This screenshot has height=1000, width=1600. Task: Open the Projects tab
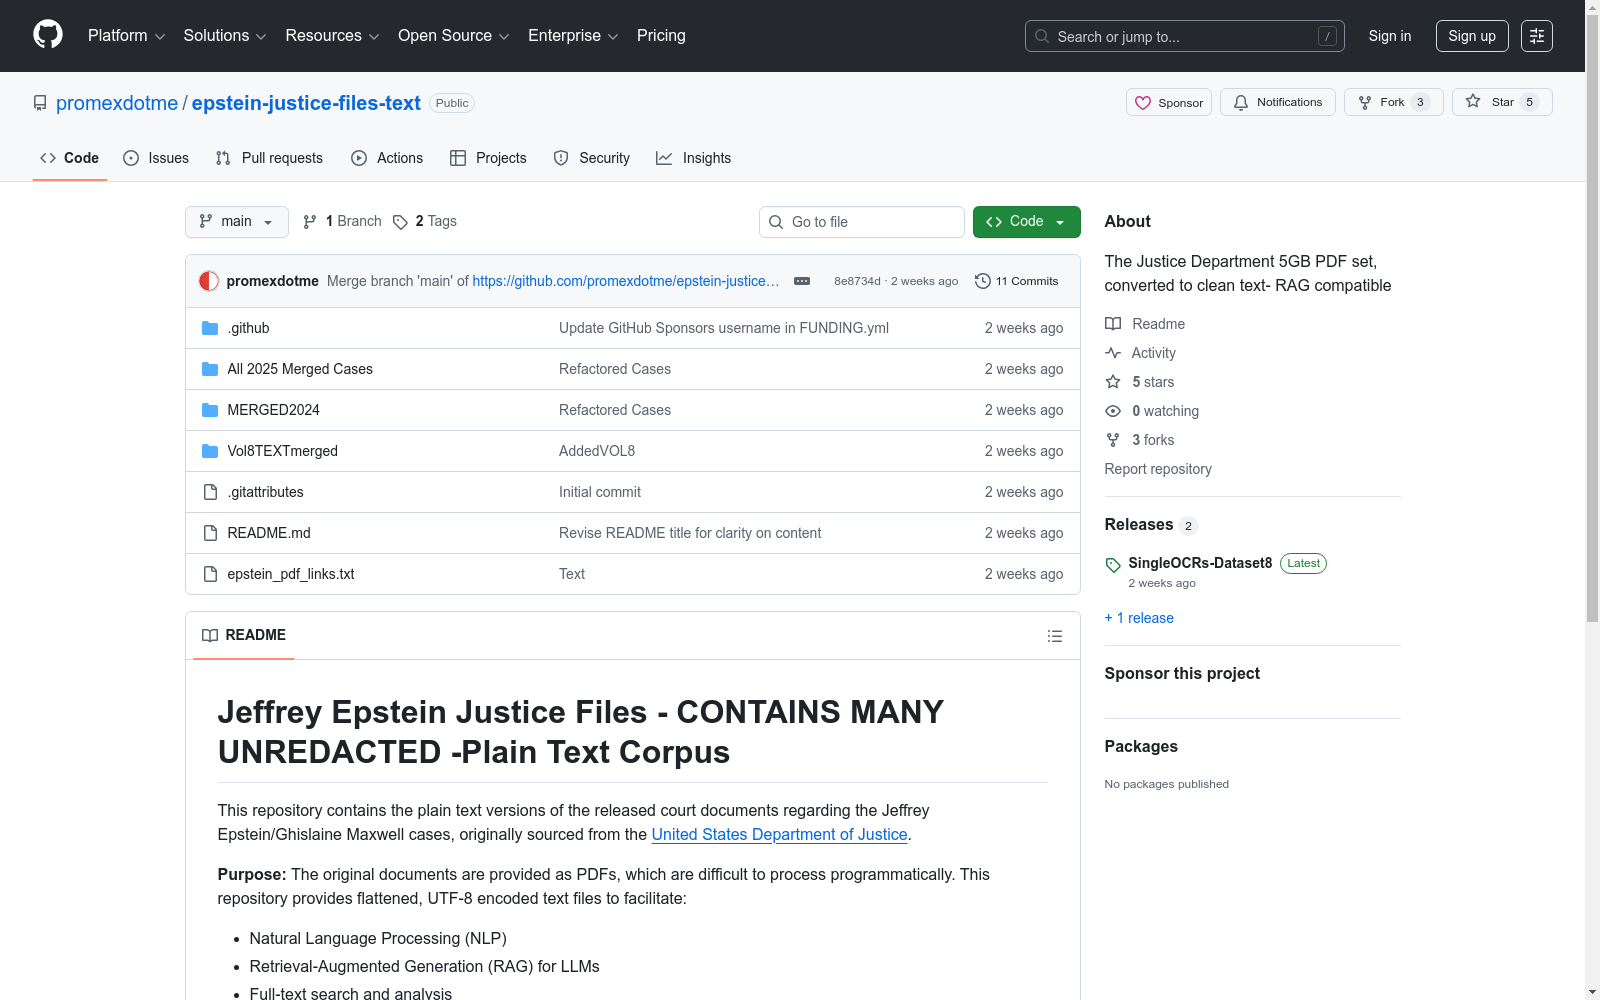click(x=488, y=158)
